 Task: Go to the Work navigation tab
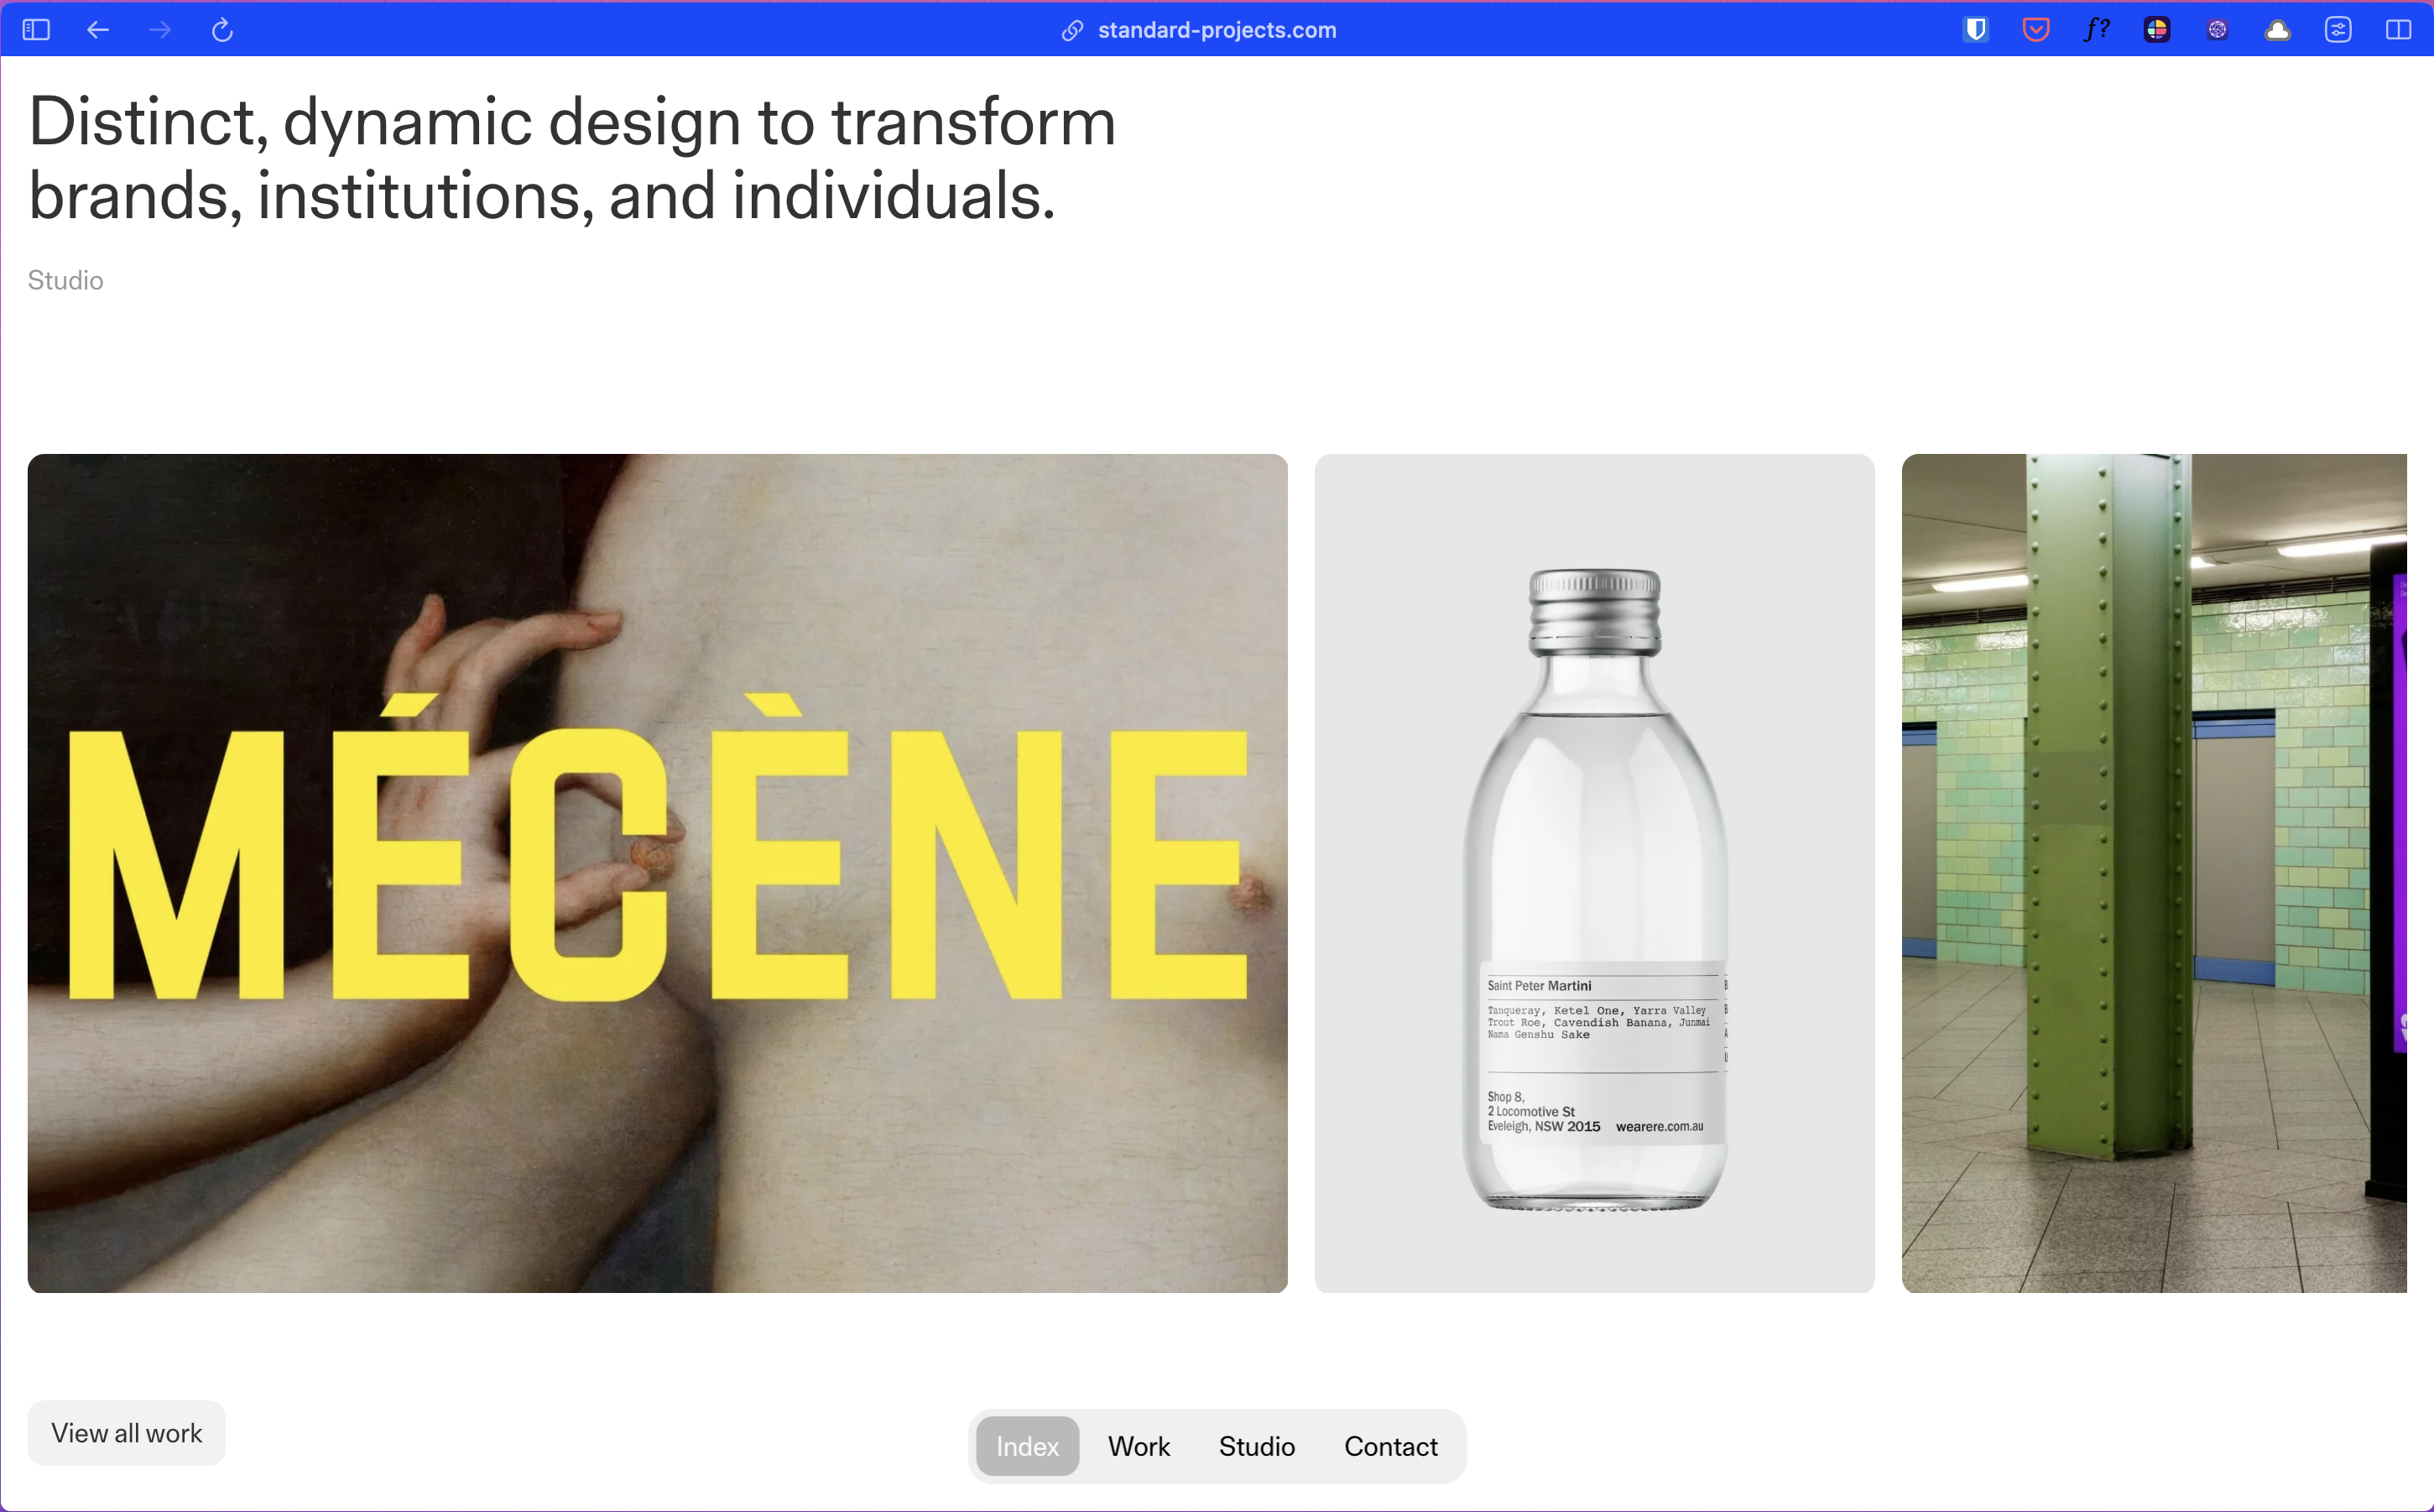pyautogui.click(x=1138, y=1446)
